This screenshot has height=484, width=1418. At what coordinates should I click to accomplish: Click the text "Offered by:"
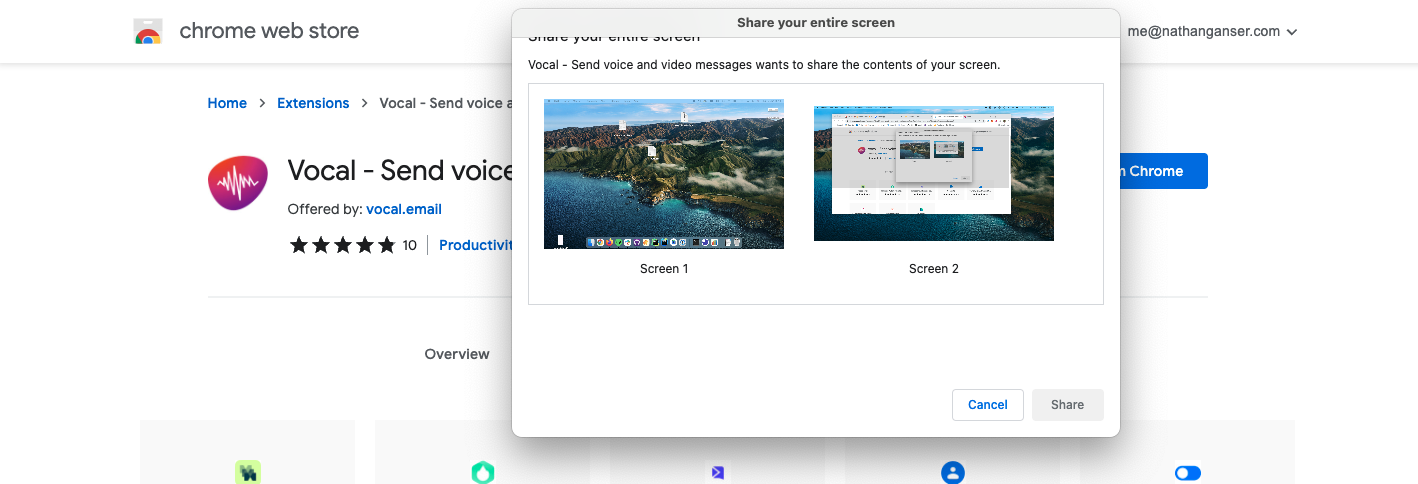pos(325,209)
